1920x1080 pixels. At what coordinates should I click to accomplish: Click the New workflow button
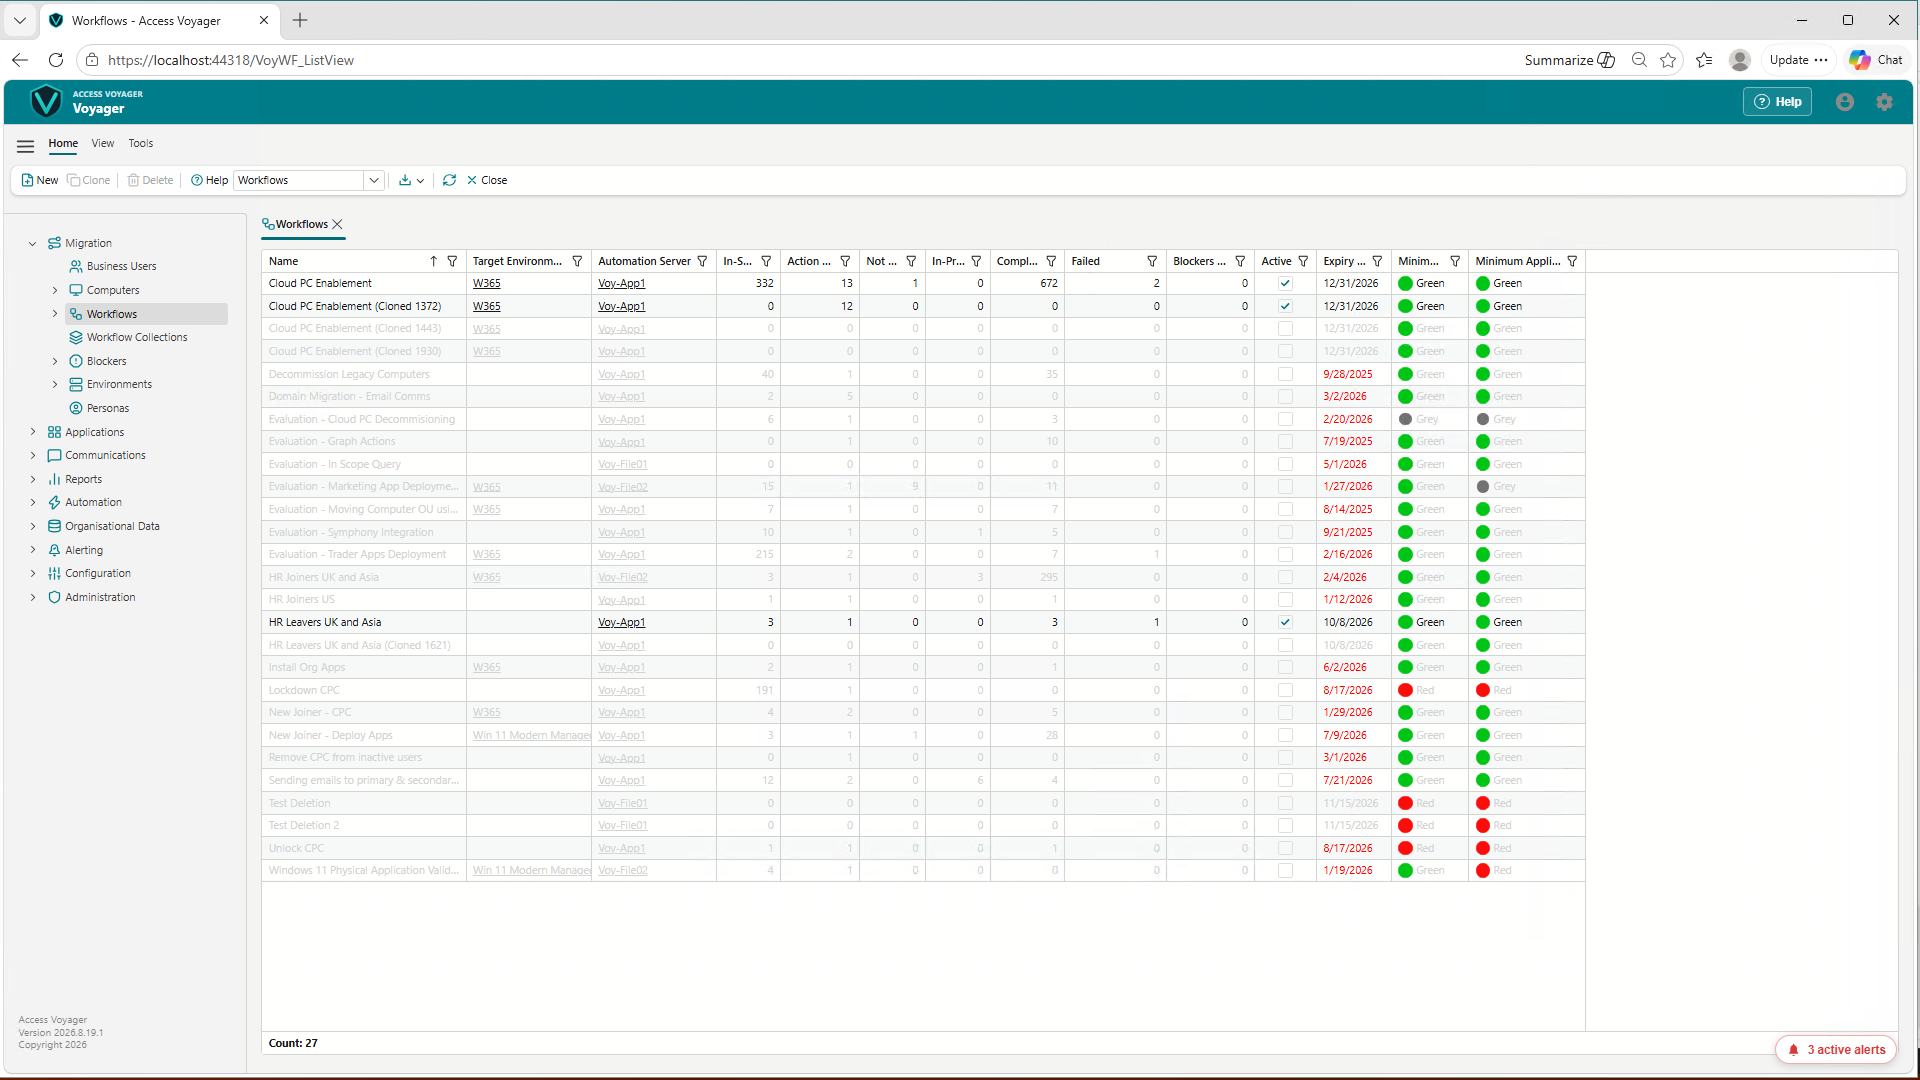(40, 181)
